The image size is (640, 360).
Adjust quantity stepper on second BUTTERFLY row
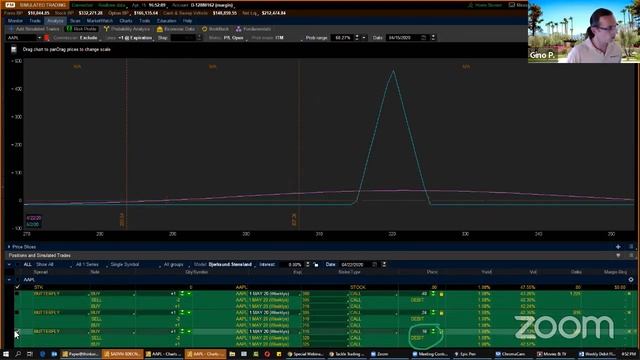point(182,312)
